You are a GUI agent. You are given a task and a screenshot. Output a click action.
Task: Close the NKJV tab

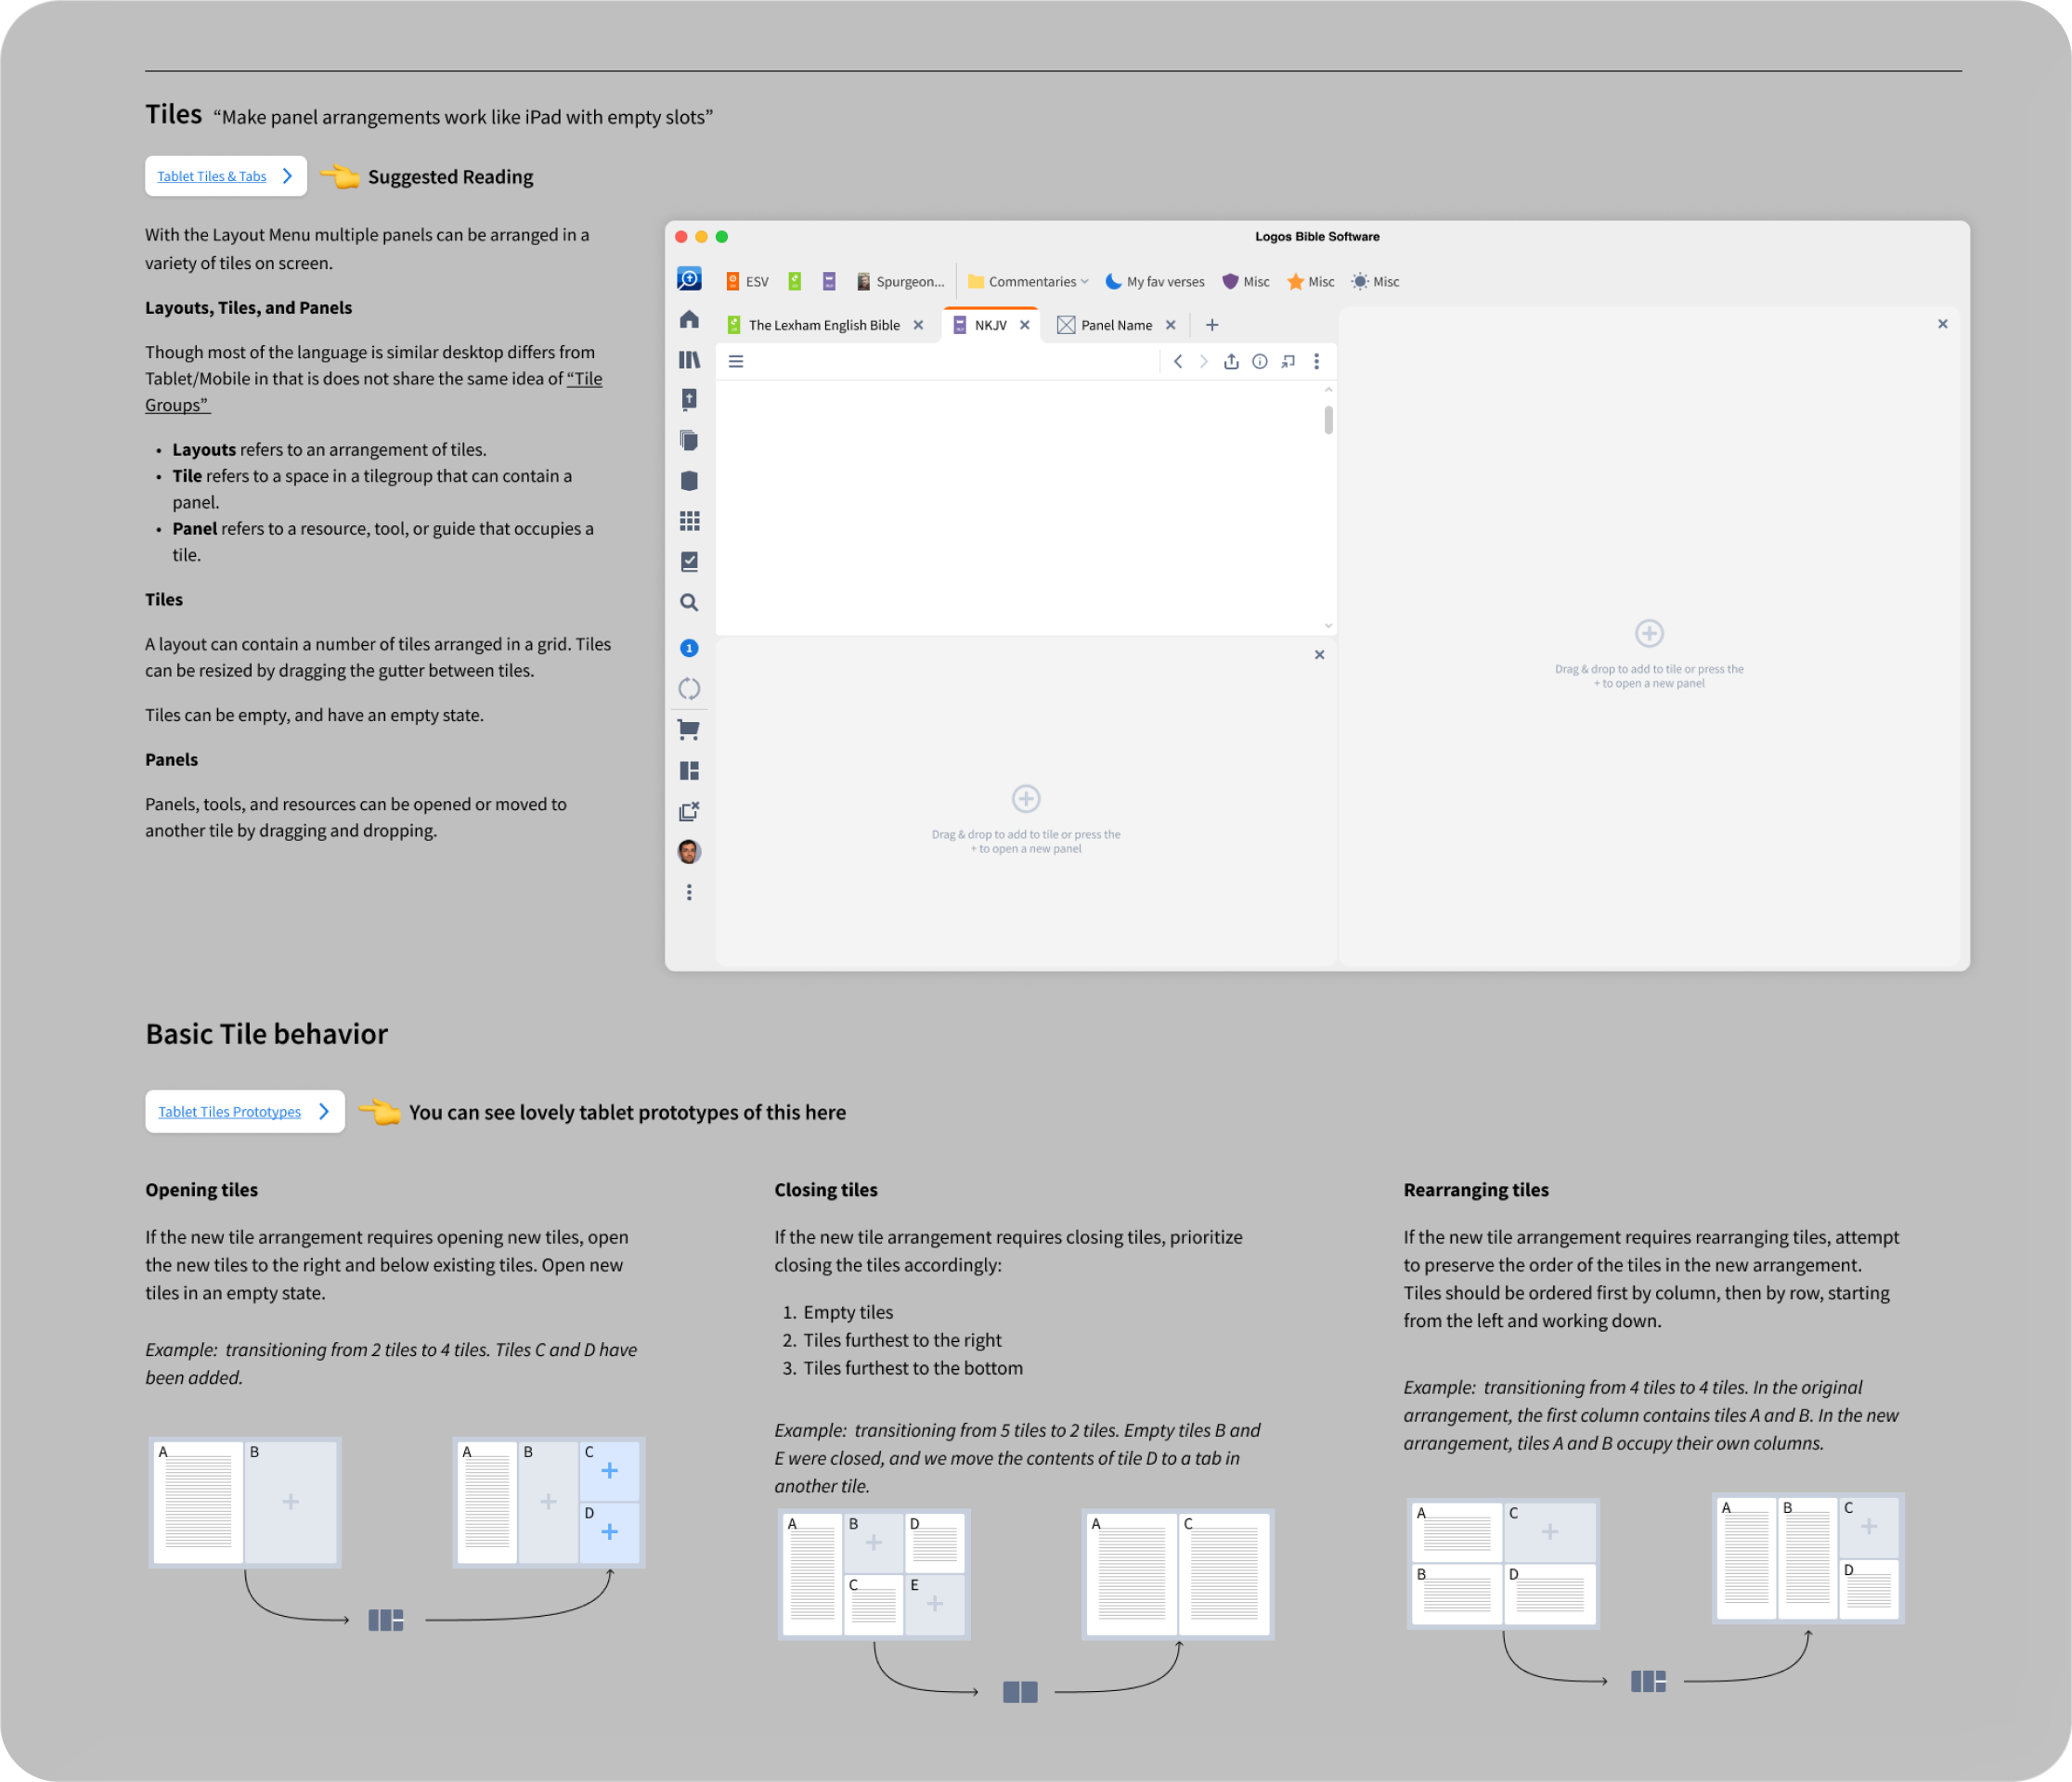pyautogui.click(x=1025, y=325)
